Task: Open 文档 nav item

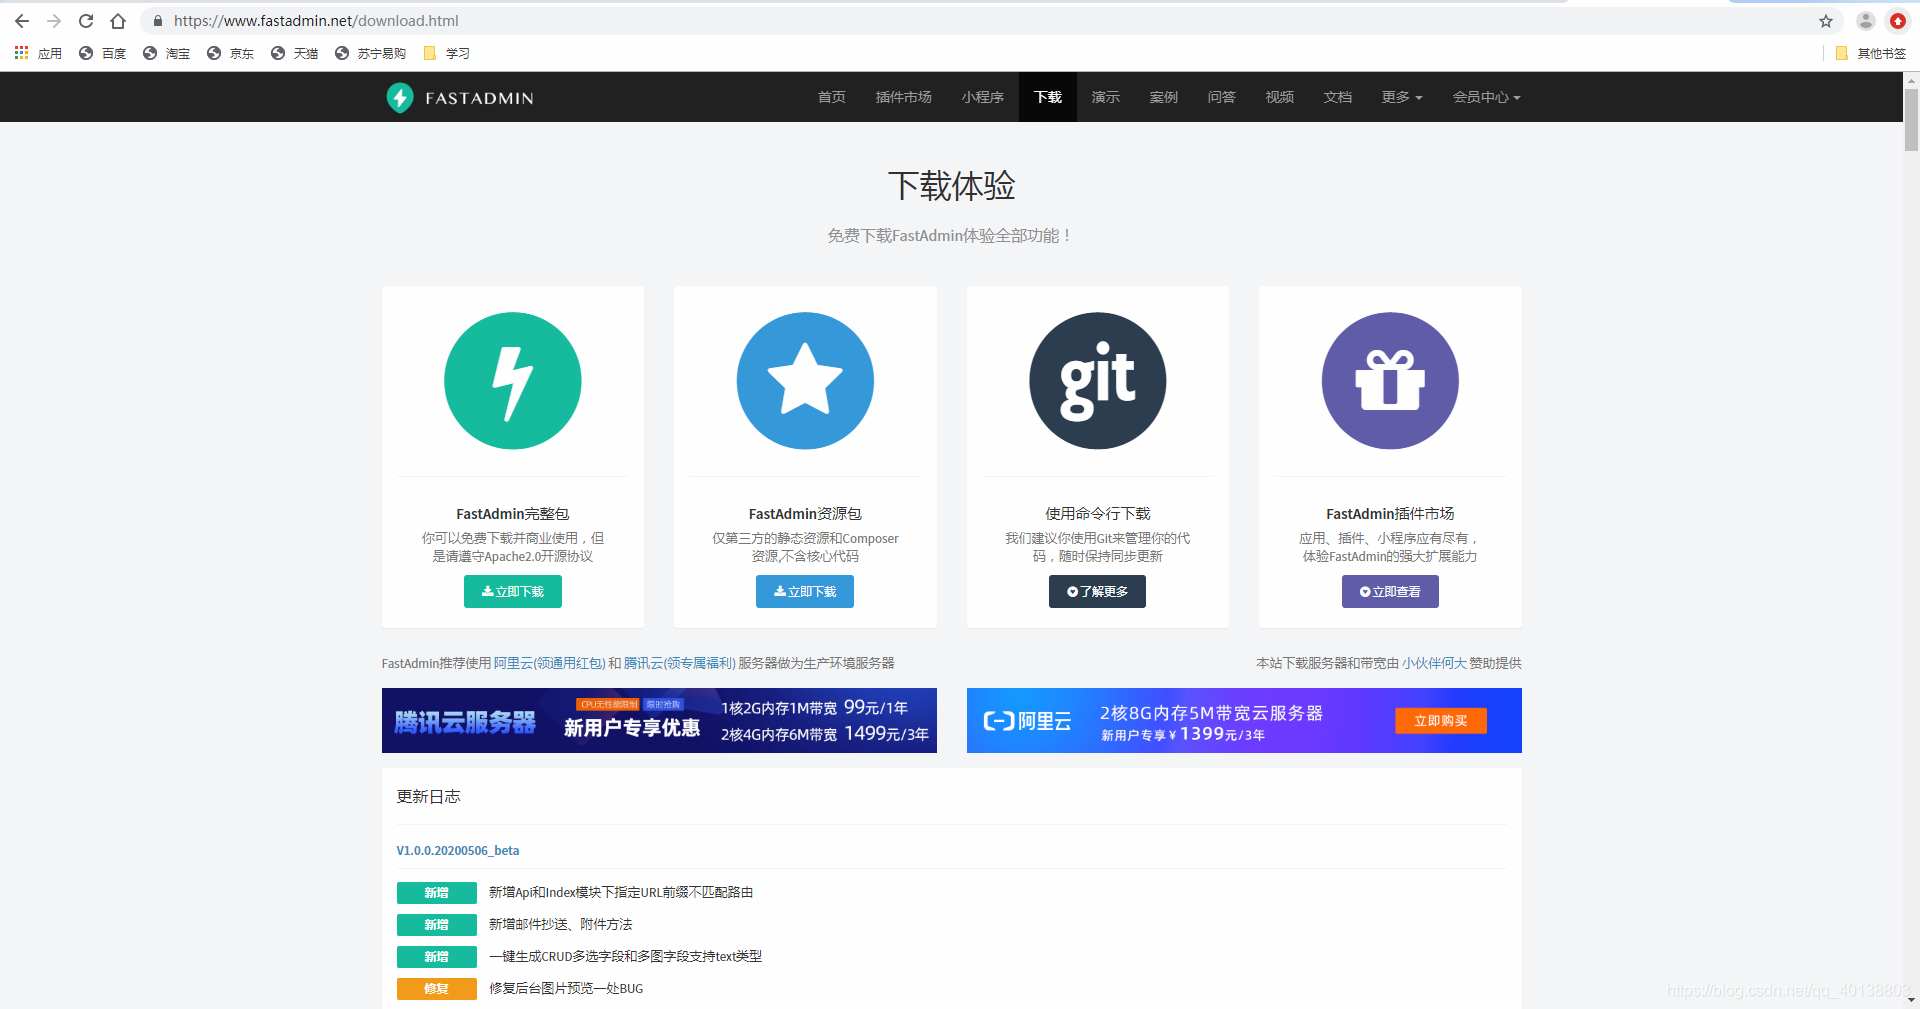Action: (x=1338, y=97)
